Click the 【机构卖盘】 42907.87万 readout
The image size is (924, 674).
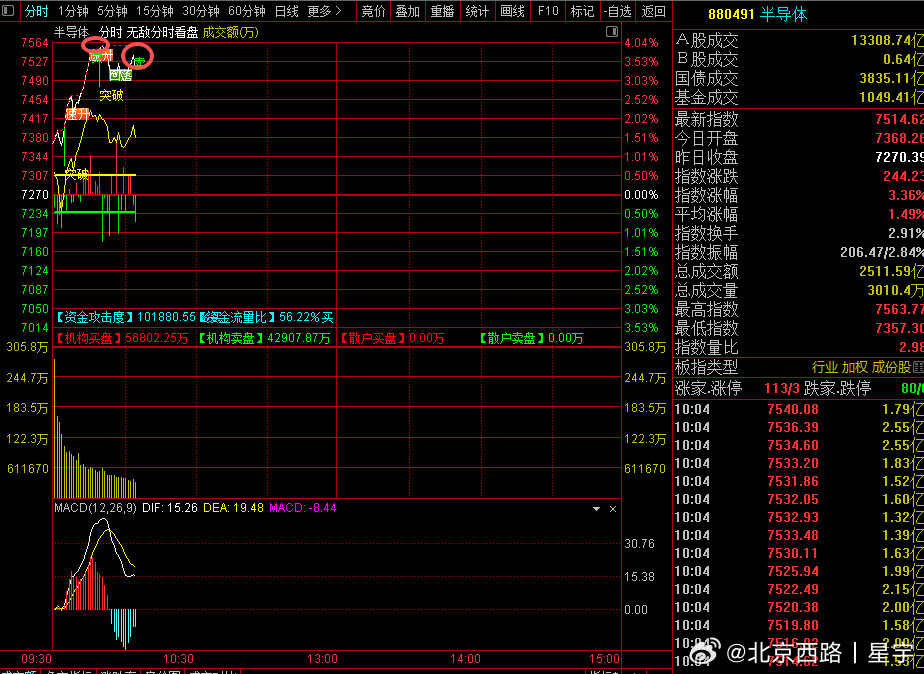point(263,338)
